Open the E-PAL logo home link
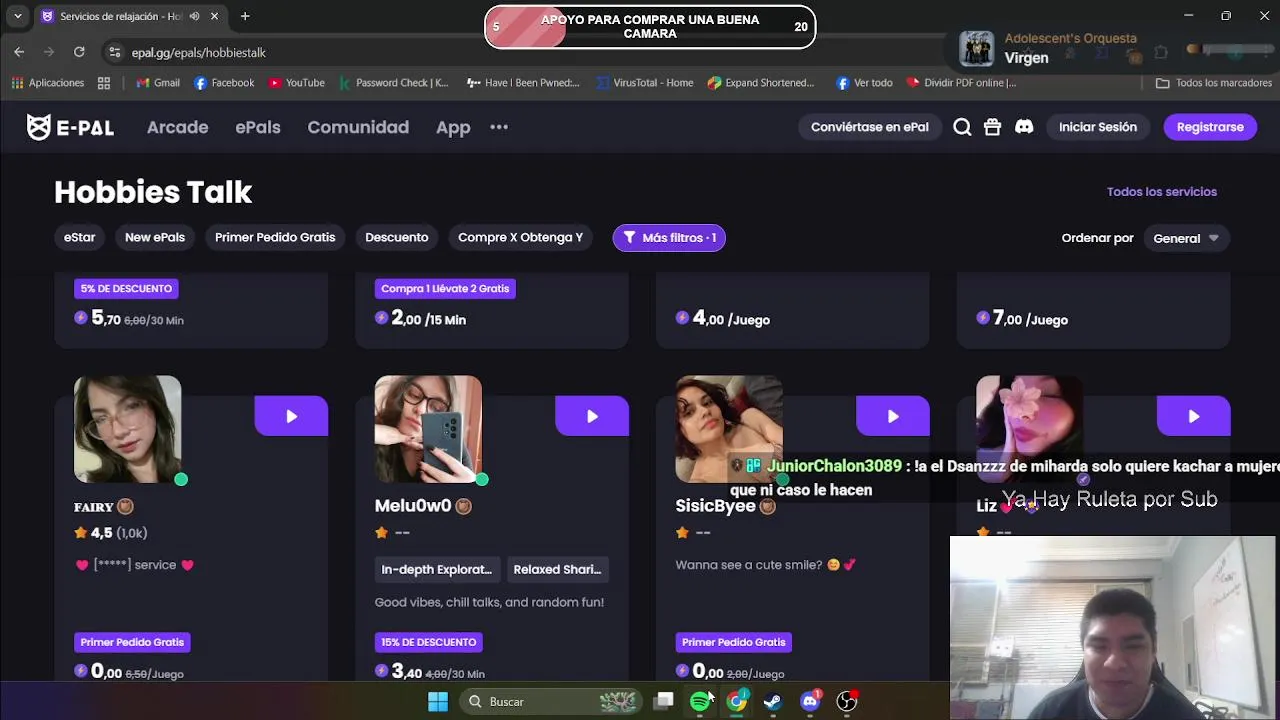This screenshot has width=1280, height=720. (x=70, y=127)
